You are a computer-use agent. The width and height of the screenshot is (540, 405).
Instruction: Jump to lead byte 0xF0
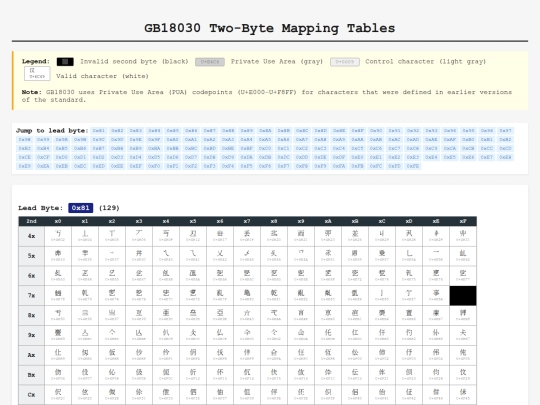[x=154, y=166]
